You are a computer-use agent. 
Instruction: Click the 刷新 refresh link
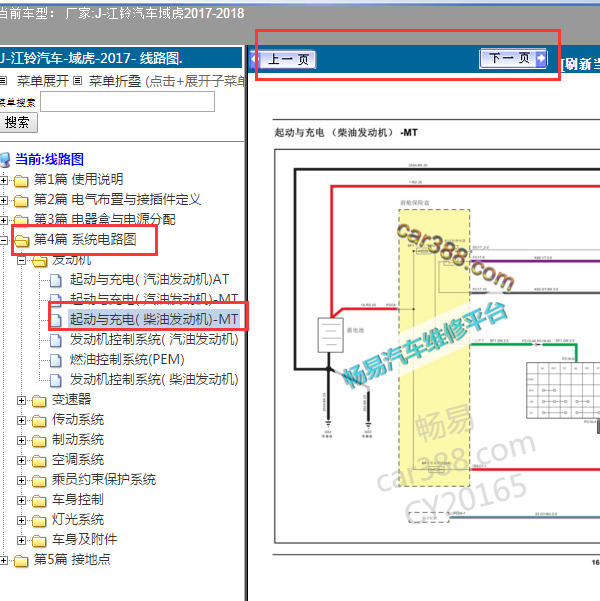pyautogui.click(x=580, y=64)
